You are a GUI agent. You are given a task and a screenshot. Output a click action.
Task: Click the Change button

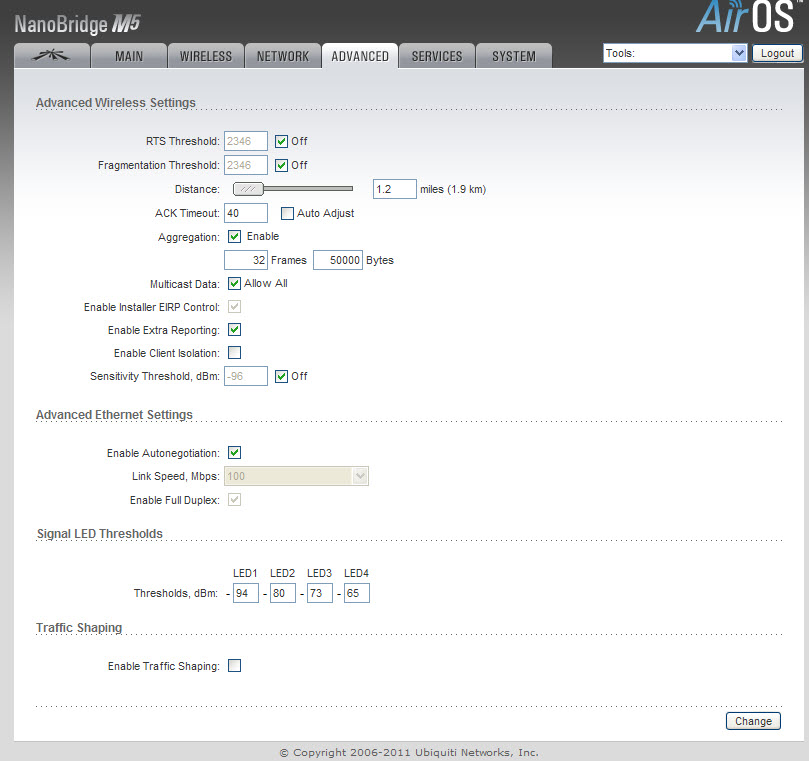tap(753, 721)
